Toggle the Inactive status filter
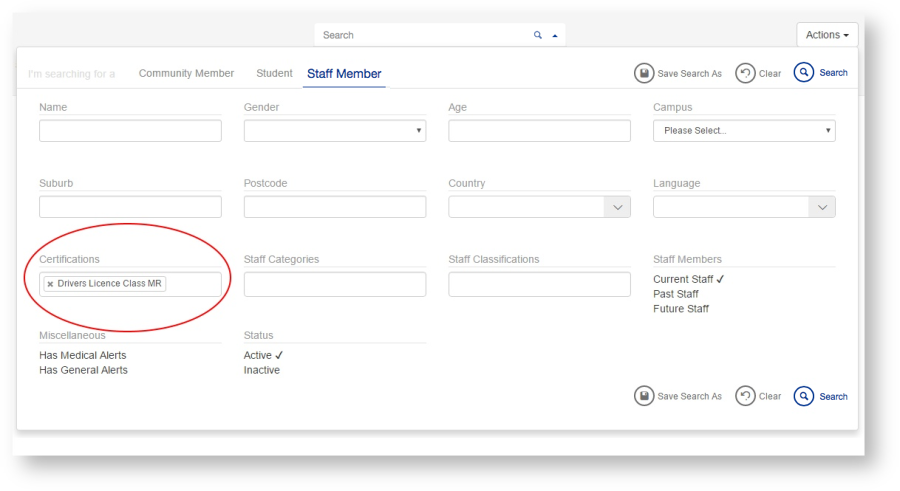The height and width of the screenshot is (491, 900). point(262,370)
